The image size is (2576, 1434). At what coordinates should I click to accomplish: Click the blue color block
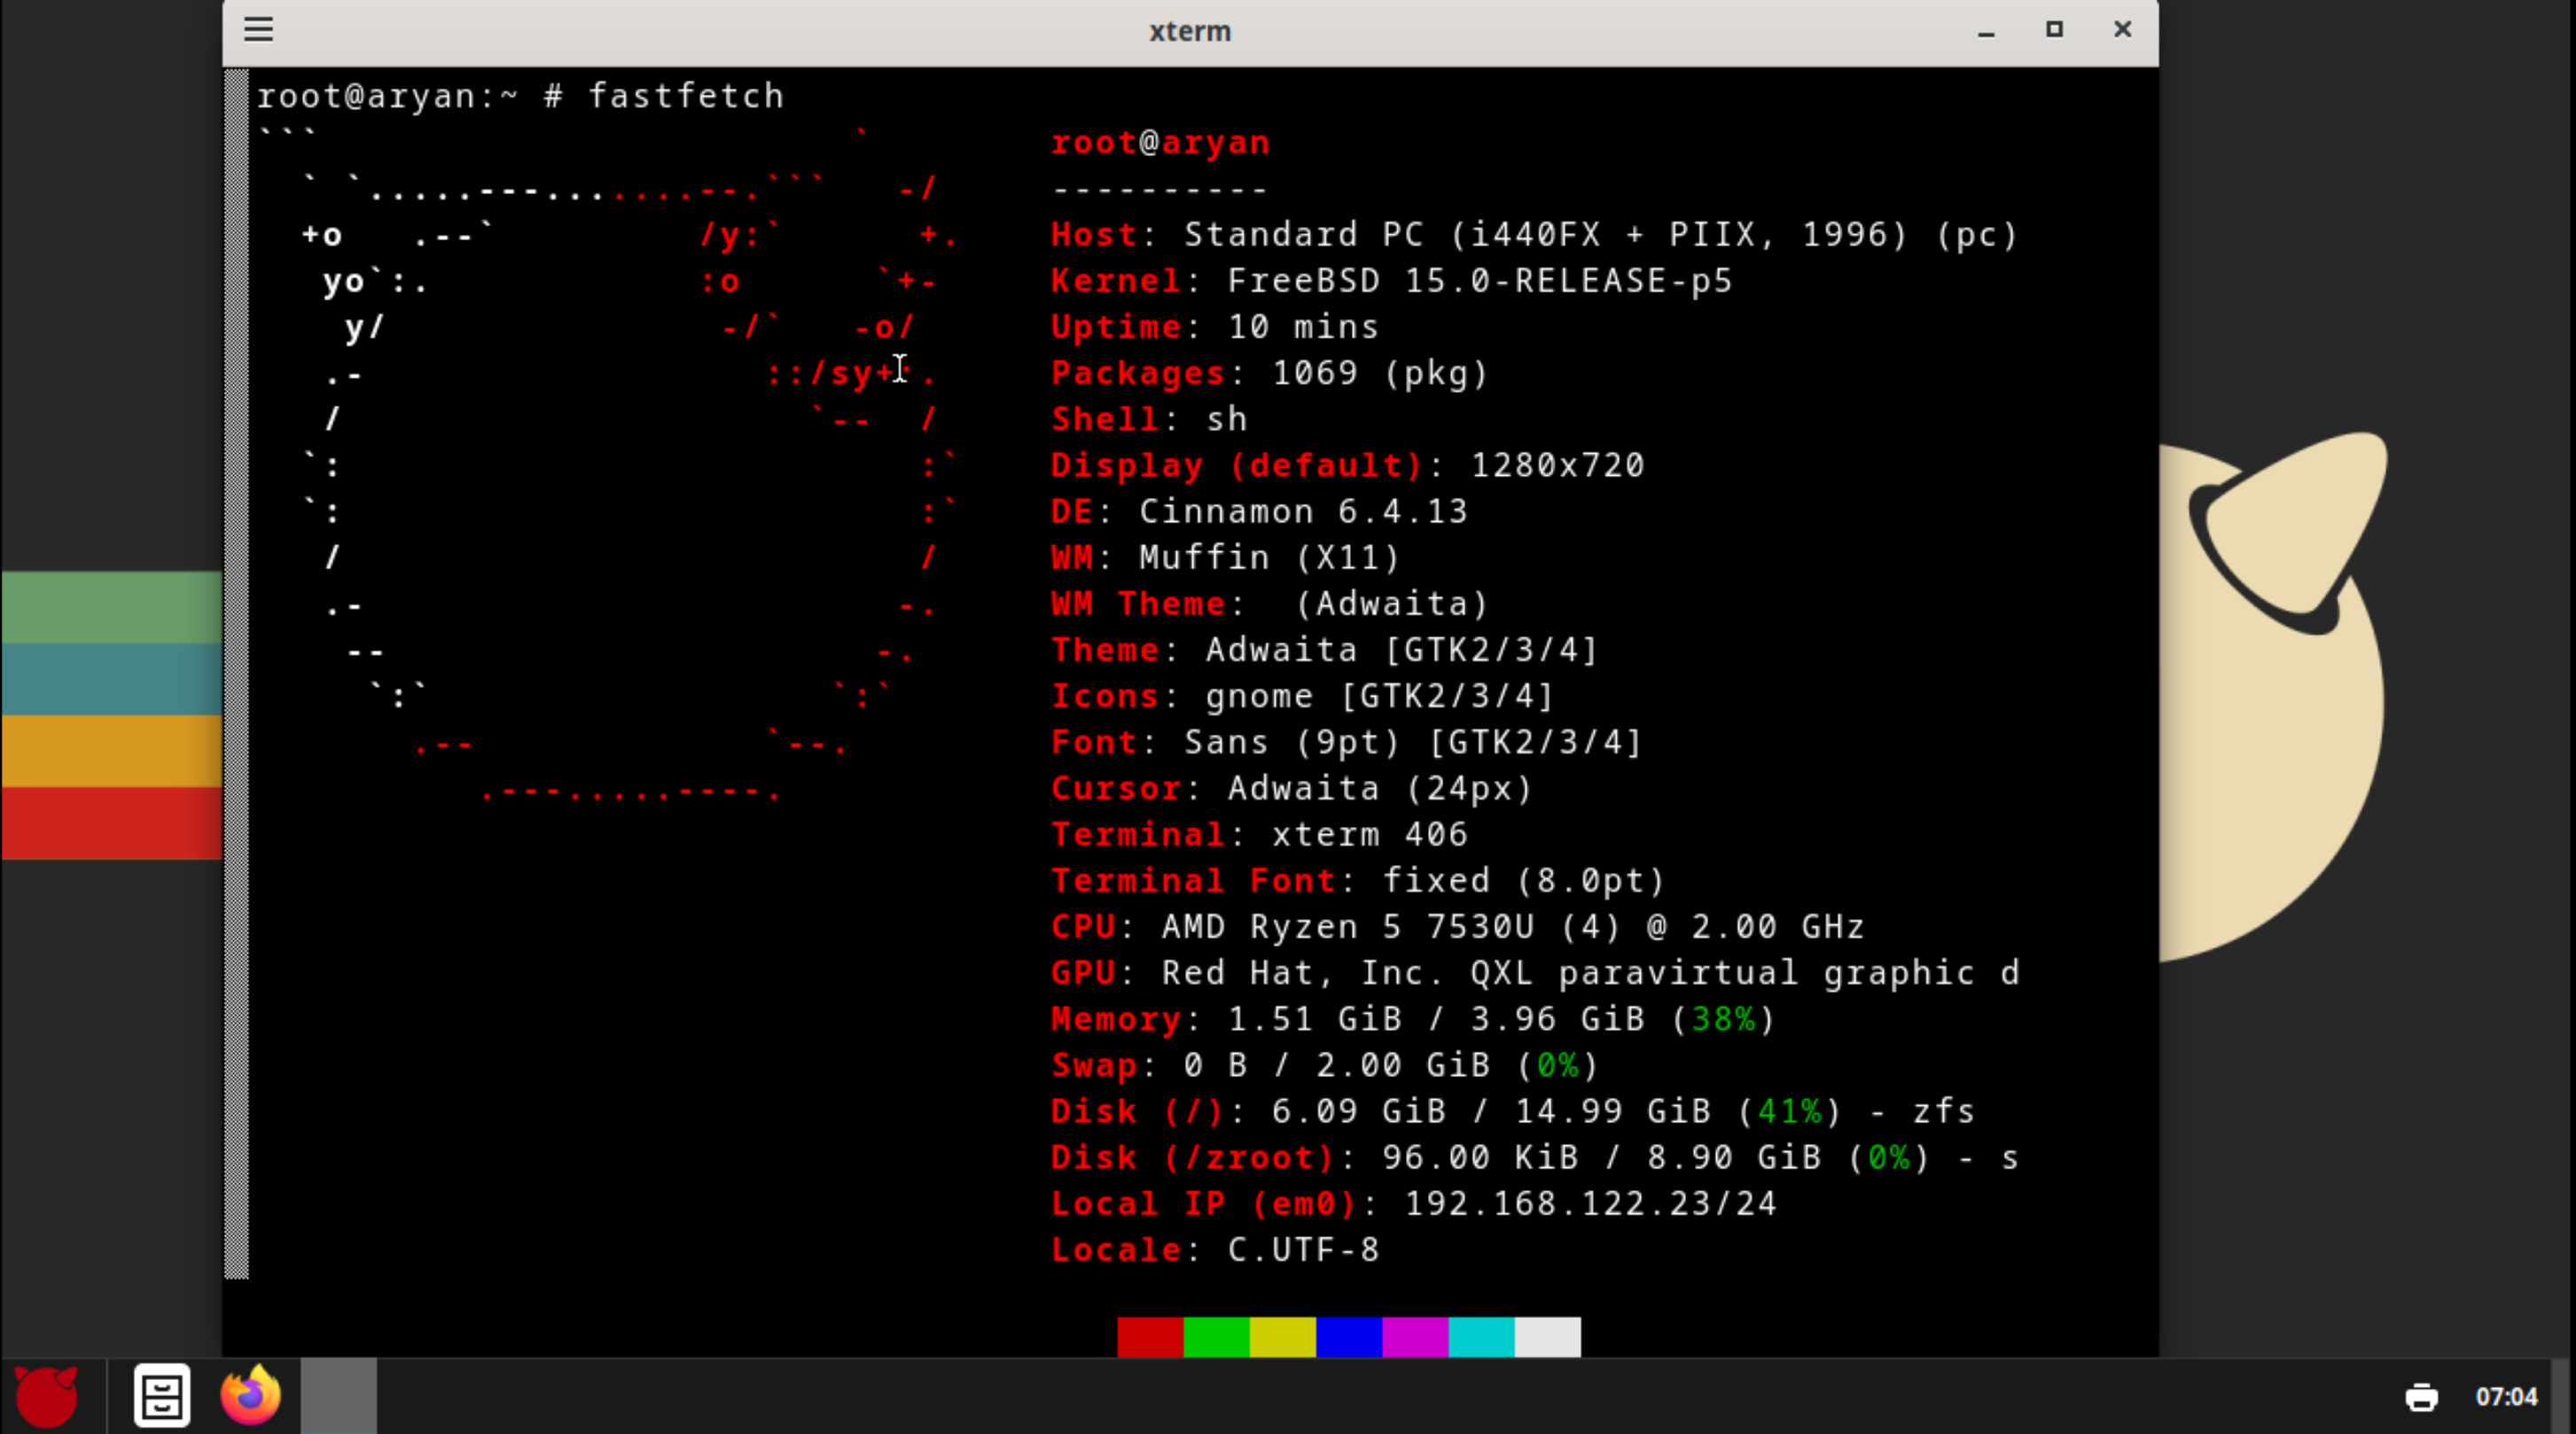tap(1348, 1336)
